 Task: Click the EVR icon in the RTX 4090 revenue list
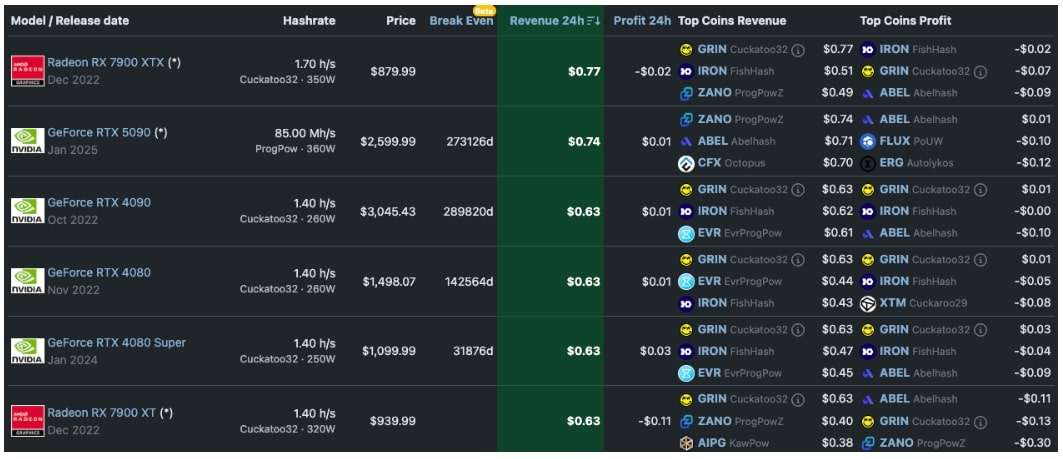[687, 233]
